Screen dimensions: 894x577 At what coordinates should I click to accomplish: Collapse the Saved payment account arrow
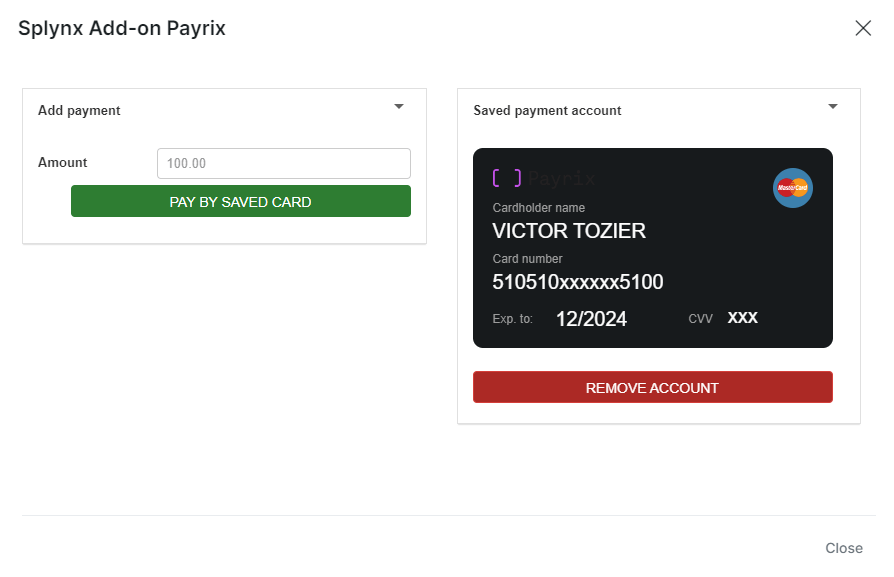833,106
